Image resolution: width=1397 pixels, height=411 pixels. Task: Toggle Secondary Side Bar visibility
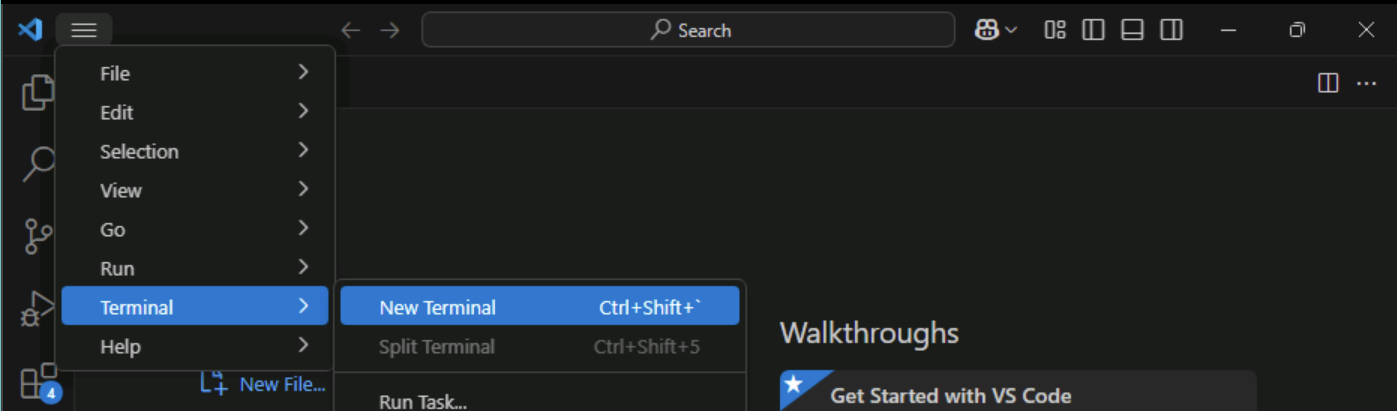tap(1171, 30)
